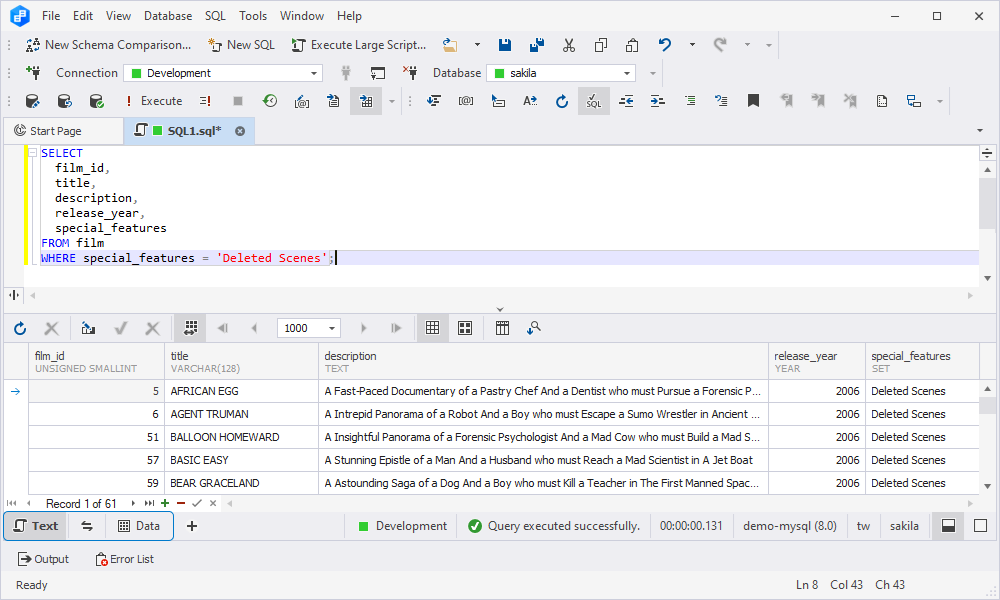Click the comment selection lines icon
Screen dimensions: 1000x600
690,101
